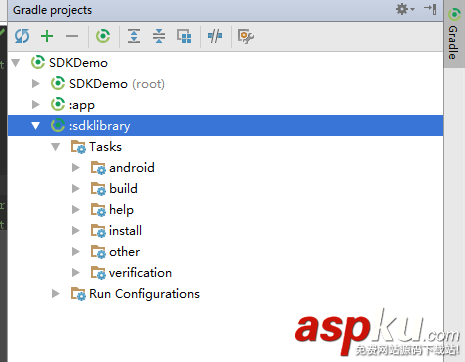The height and width of the screenshot is (362, 465).
Task: Select the android tasks folder
Action: coord(225,168)
